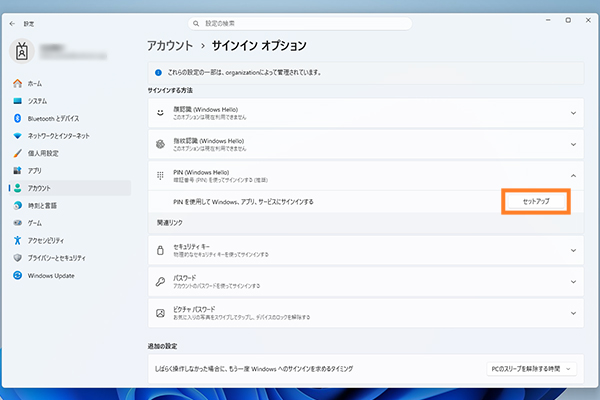Open the PC sleep wake time dropdown

pos(532,369)
